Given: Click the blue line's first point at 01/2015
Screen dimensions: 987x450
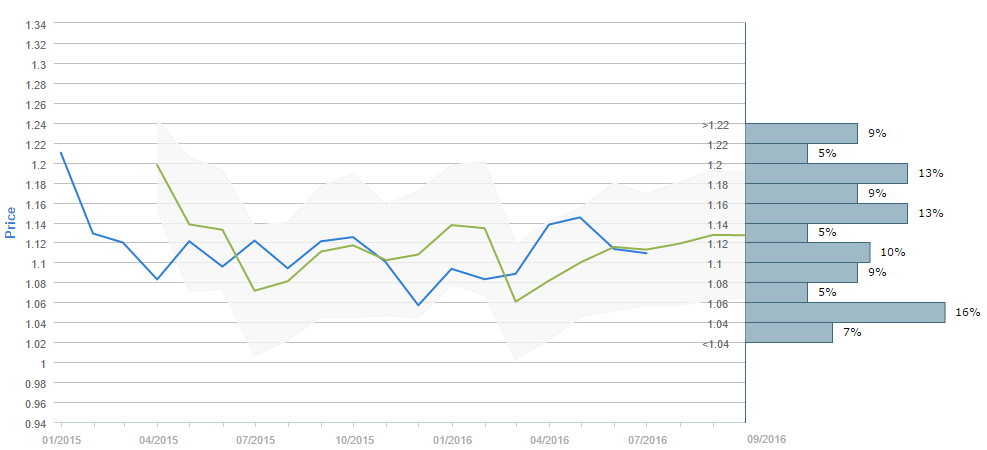Looking at the screenshot, I should (x=61, y=153).
